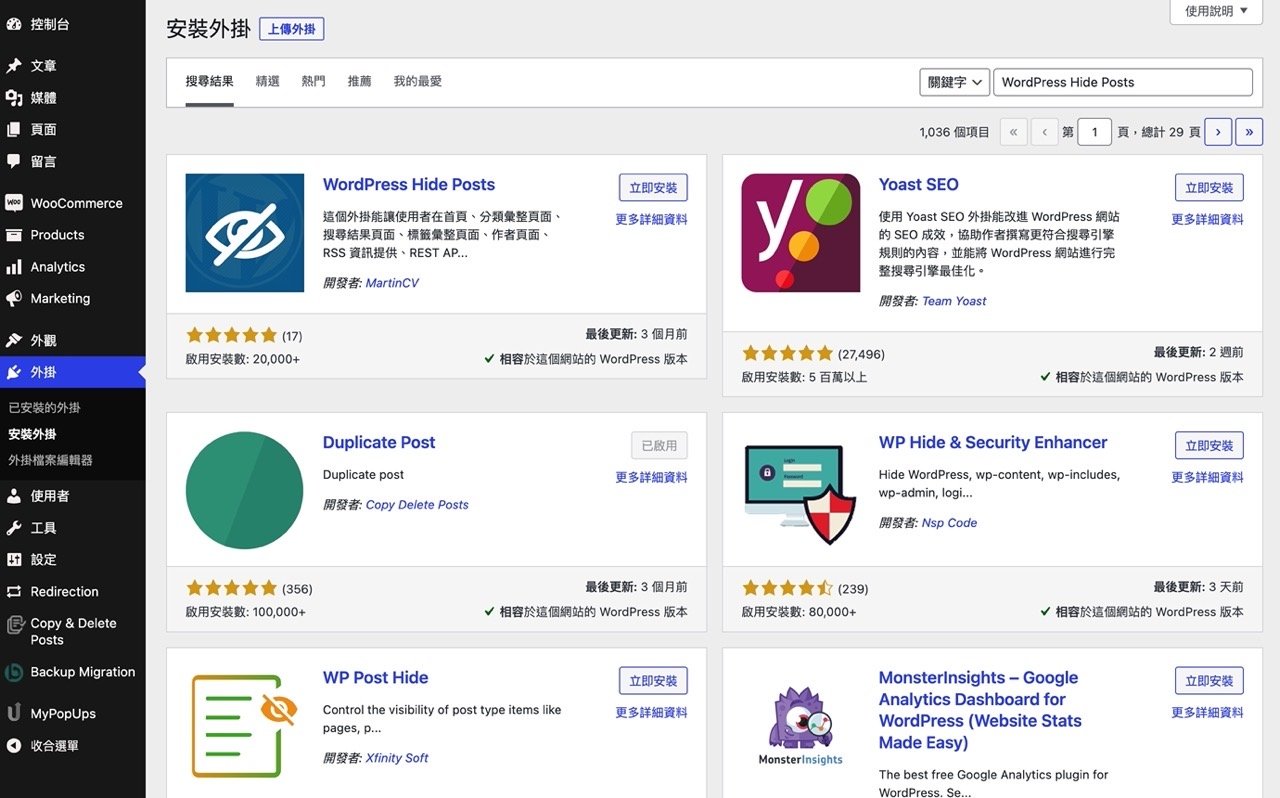Open WP Hide & Security Enhancer thumbnail

801,491
